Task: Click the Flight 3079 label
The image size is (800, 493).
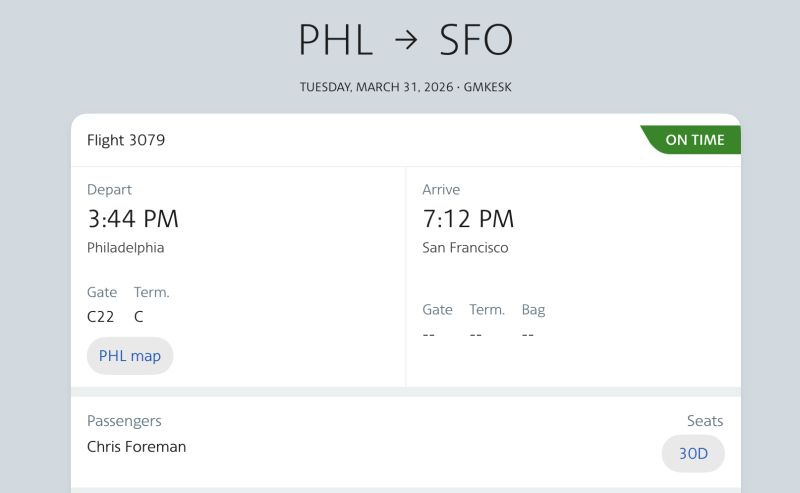Action: pos(126,140)
